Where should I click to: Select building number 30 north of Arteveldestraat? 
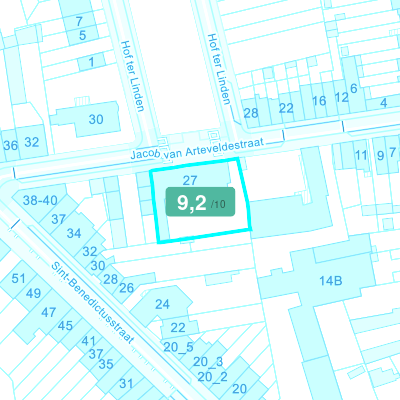click(x=96, y=119)
